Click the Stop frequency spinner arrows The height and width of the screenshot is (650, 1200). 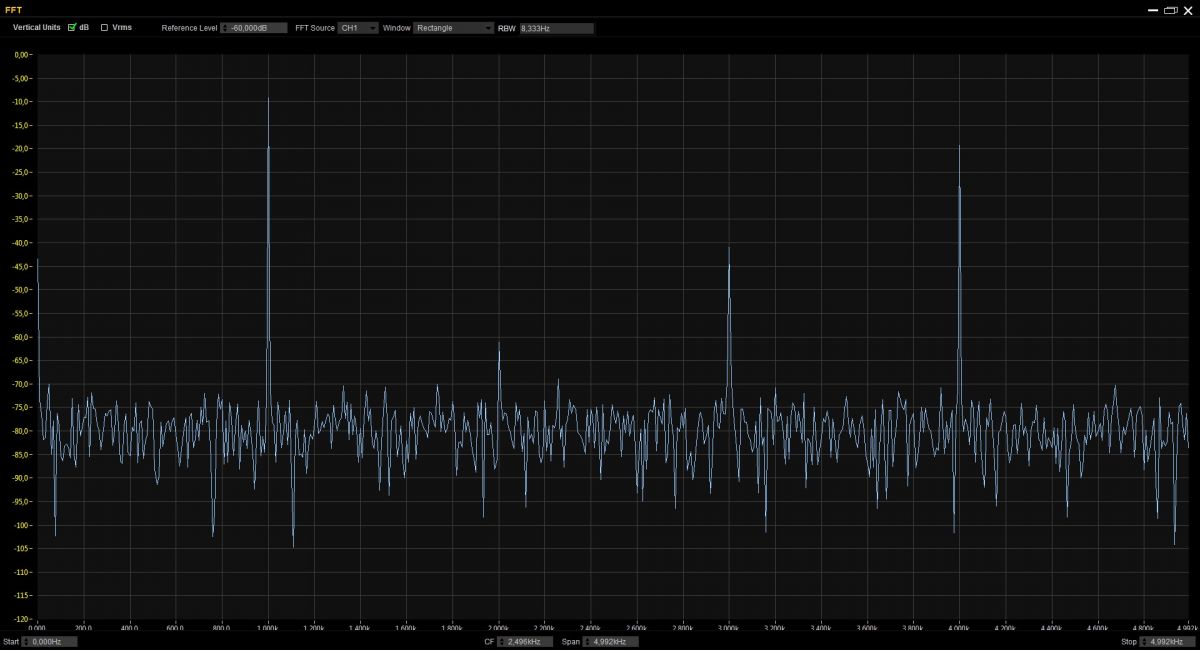click(1144, 642)
